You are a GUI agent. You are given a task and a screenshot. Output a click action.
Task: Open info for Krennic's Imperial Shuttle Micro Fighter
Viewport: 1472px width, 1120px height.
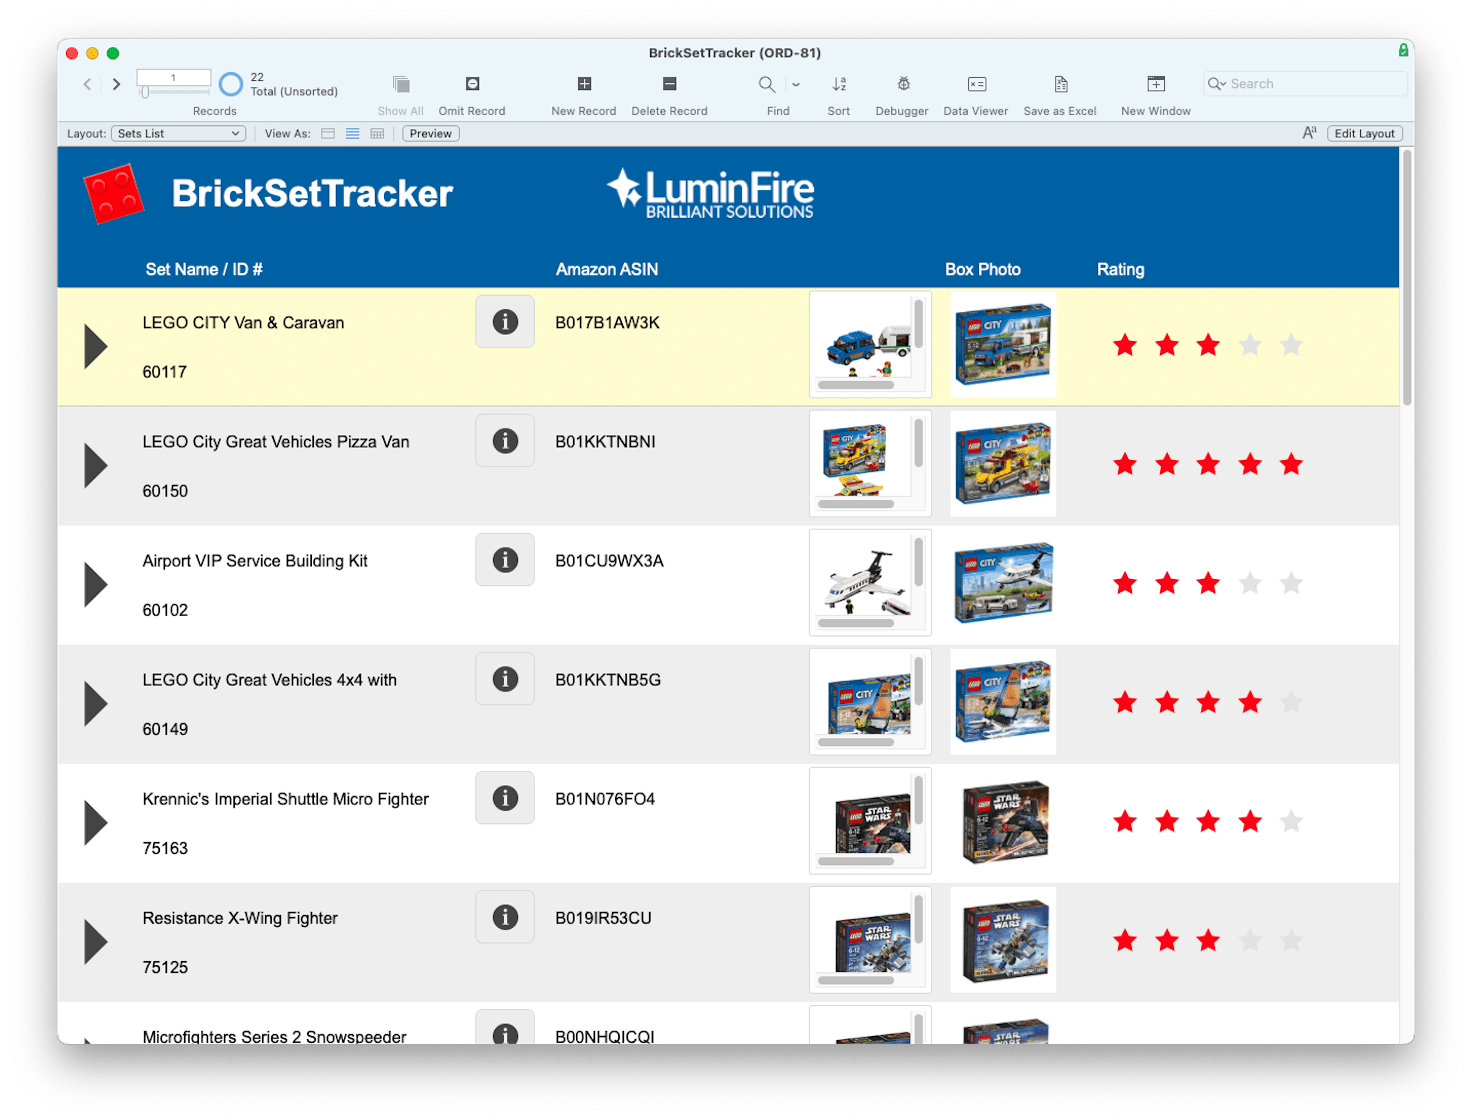(x=505, y=797)
